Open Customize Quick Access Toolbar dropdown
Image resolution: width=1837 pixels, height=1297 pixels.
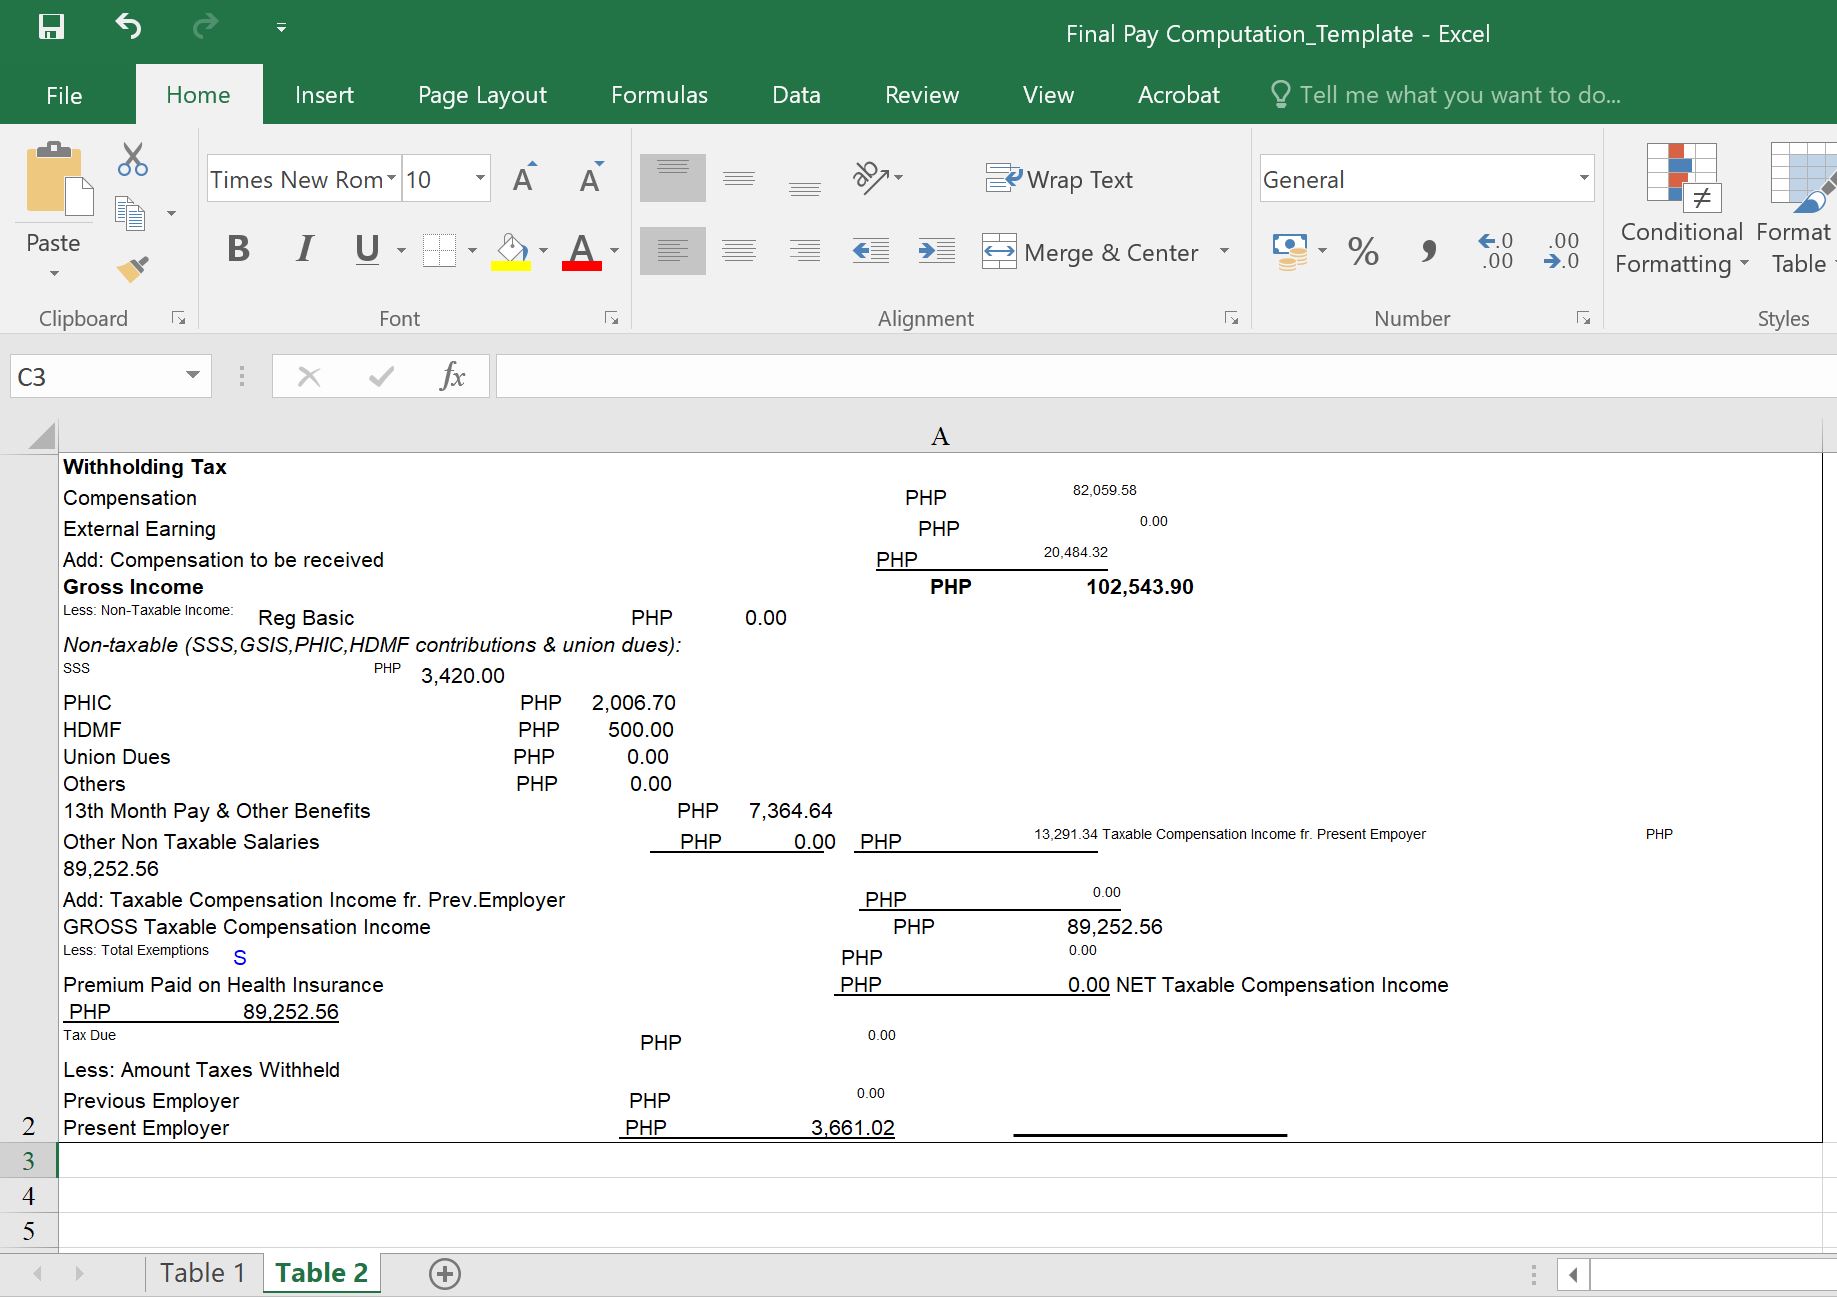pos(281,28)
